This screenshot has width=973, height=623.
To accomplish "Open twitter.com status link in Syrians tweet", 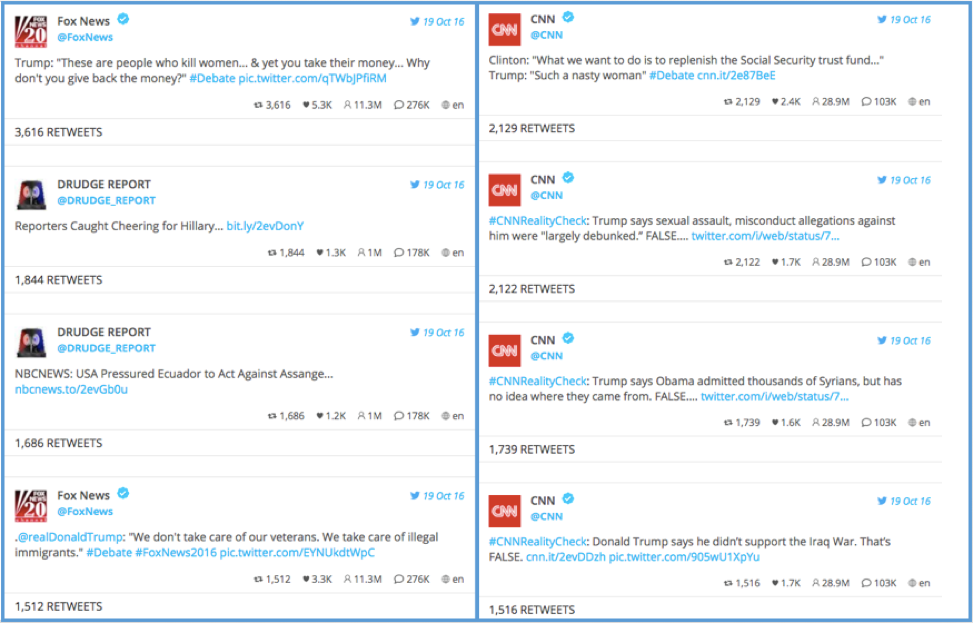I will (x=774, y=397).
